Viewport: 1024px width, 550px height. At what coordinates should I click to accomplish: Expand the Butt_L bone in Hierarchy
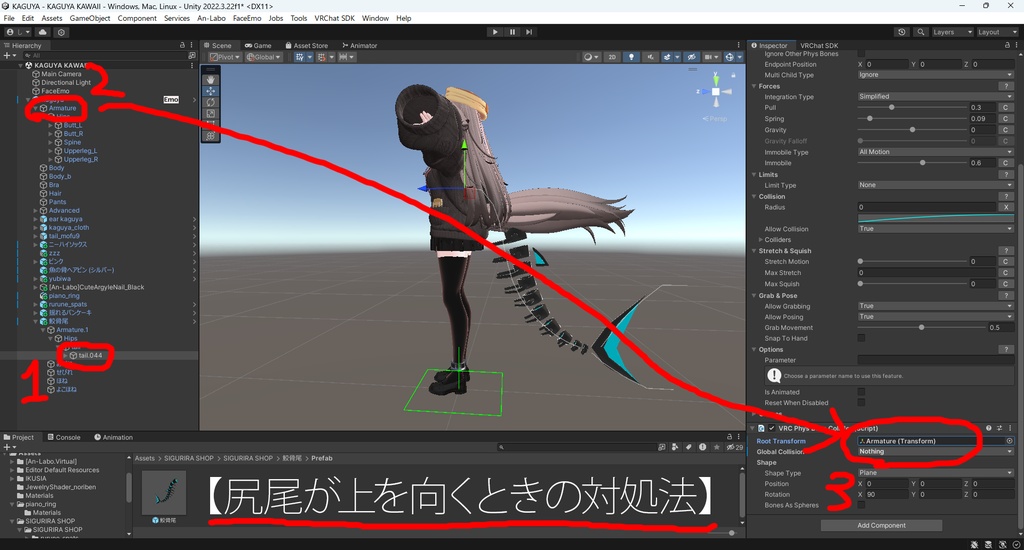pyautogui.click(x=50, y=125)
